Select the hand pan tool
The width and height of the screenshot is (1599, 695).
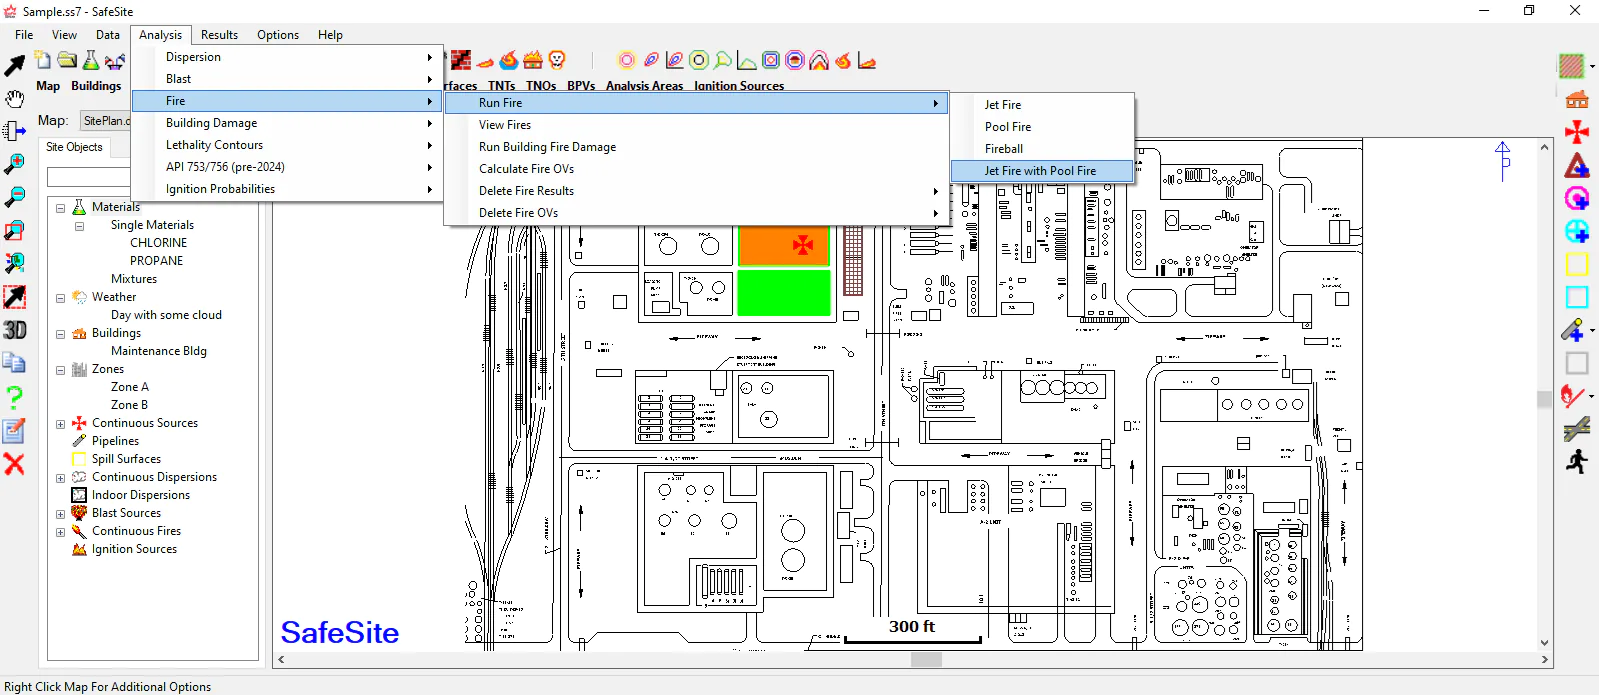point(14,98)
